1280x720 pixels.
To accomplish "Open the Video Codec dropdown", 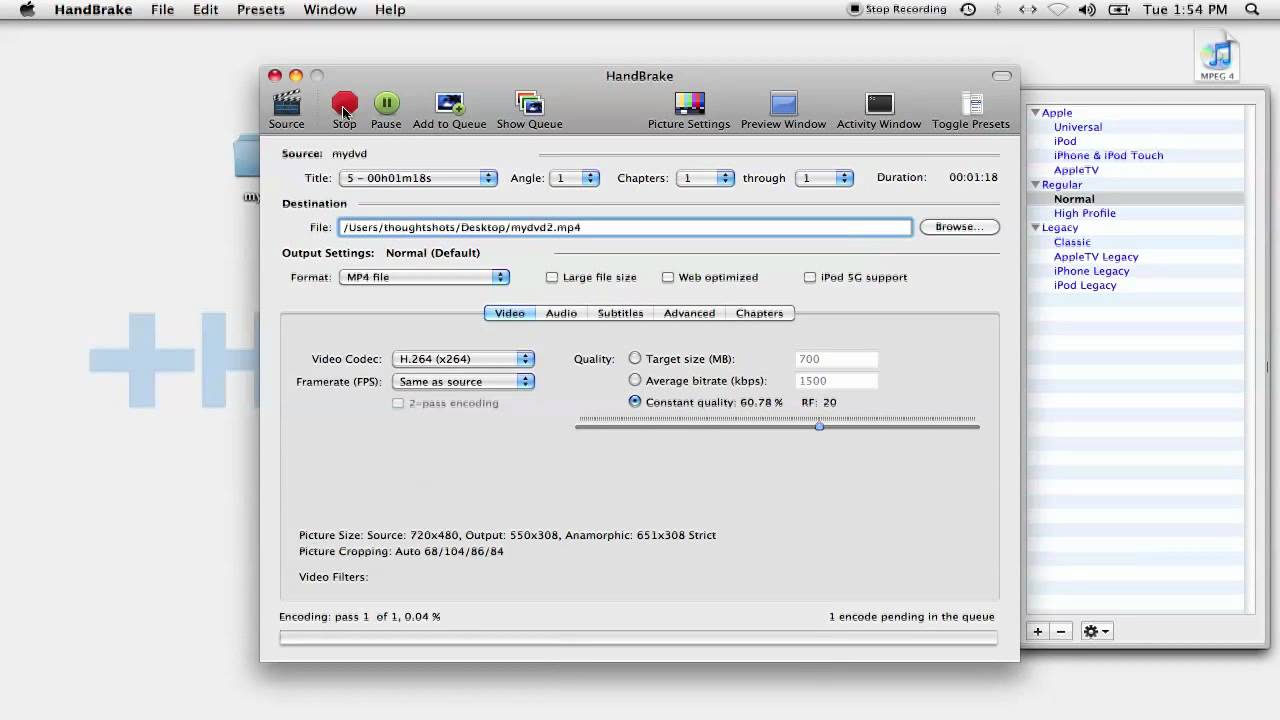I will (x=463, y=358).
